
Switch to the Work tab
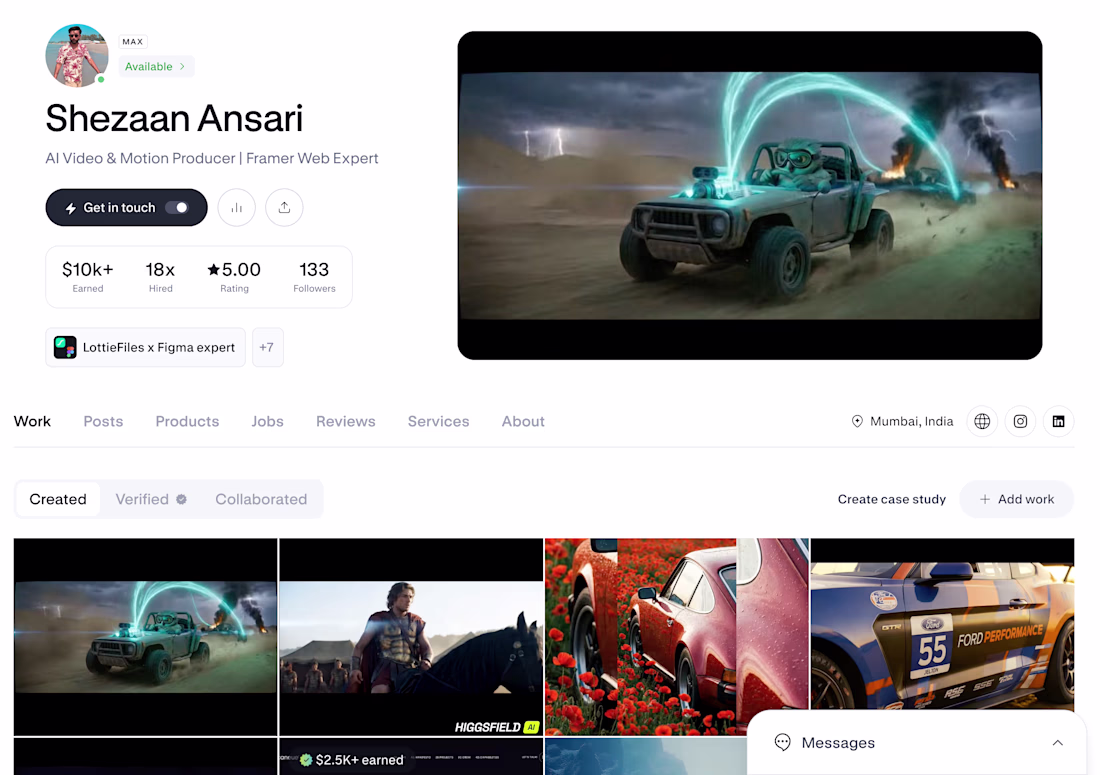click(x=32, y=422)
